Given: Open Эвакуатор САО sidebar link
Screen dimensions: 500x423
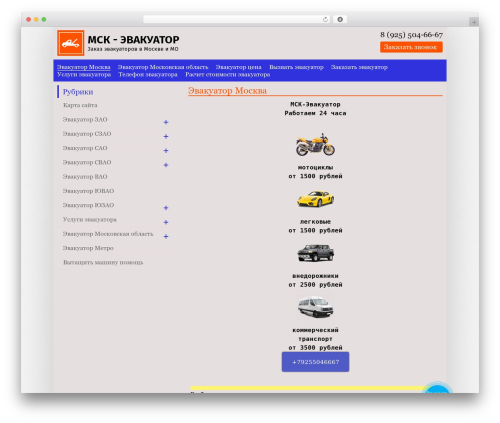Looking at the screenshot, I should pos(85,148).
